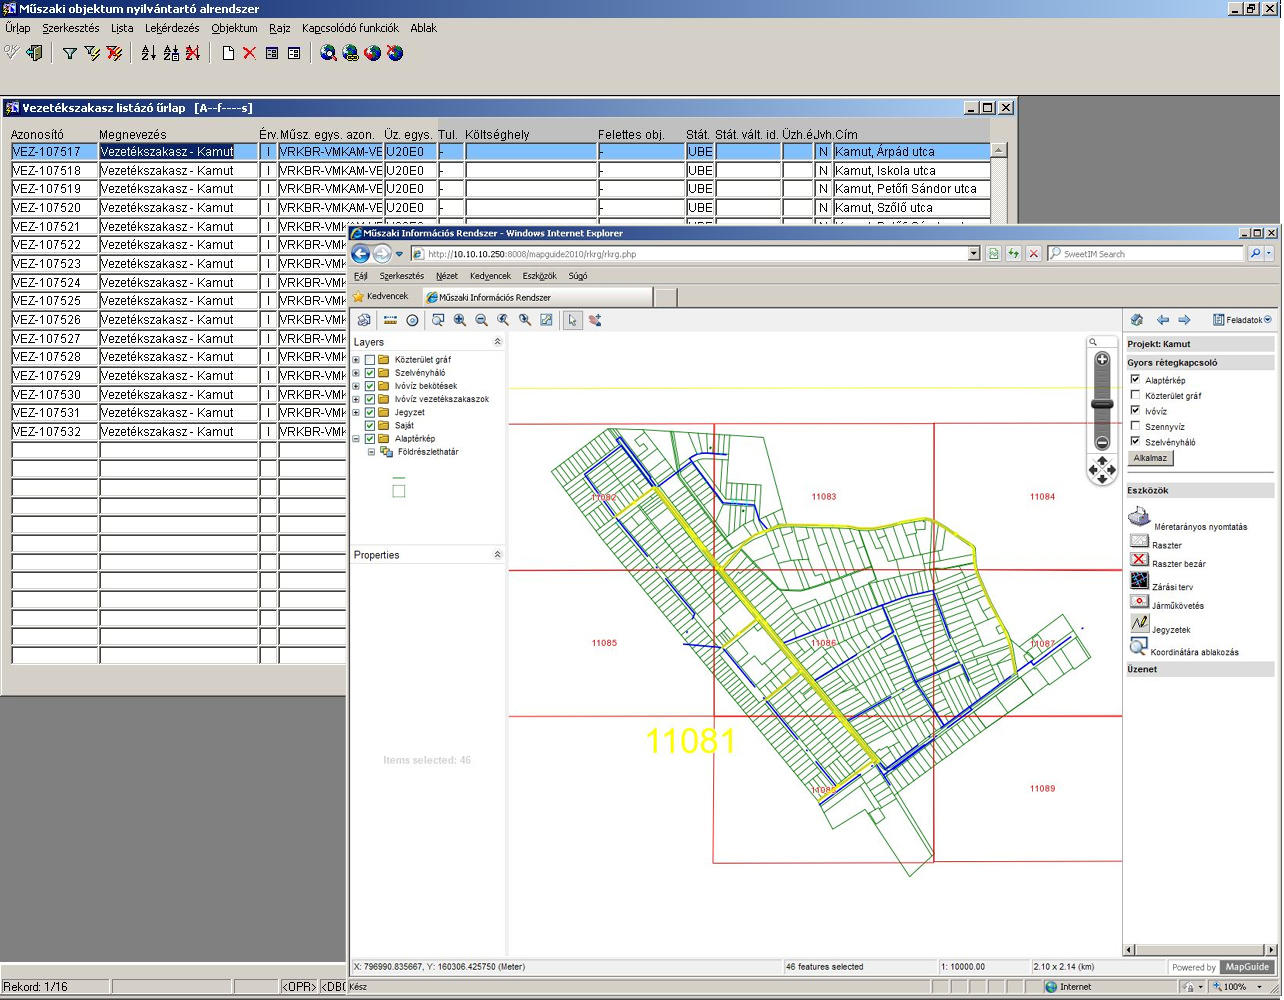Click the globe with red X icon
The image size is (1284, 1000).
pos(395,53)
